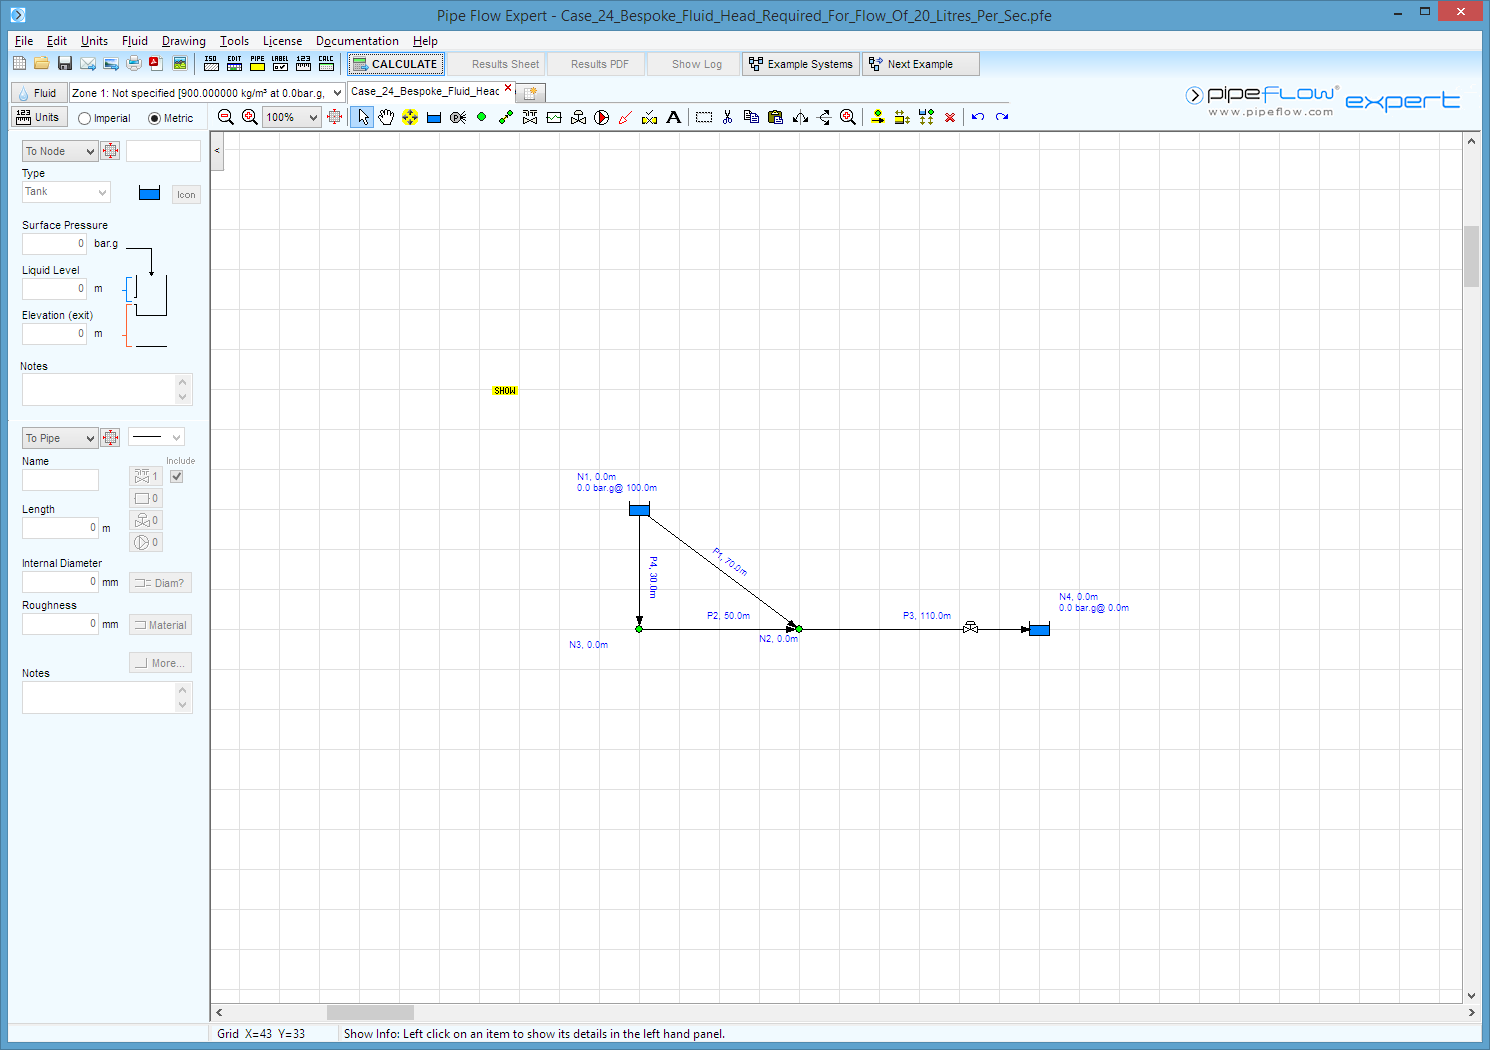Open the Fluid menu
The image size is (1490, 1050).
(135, 41)
